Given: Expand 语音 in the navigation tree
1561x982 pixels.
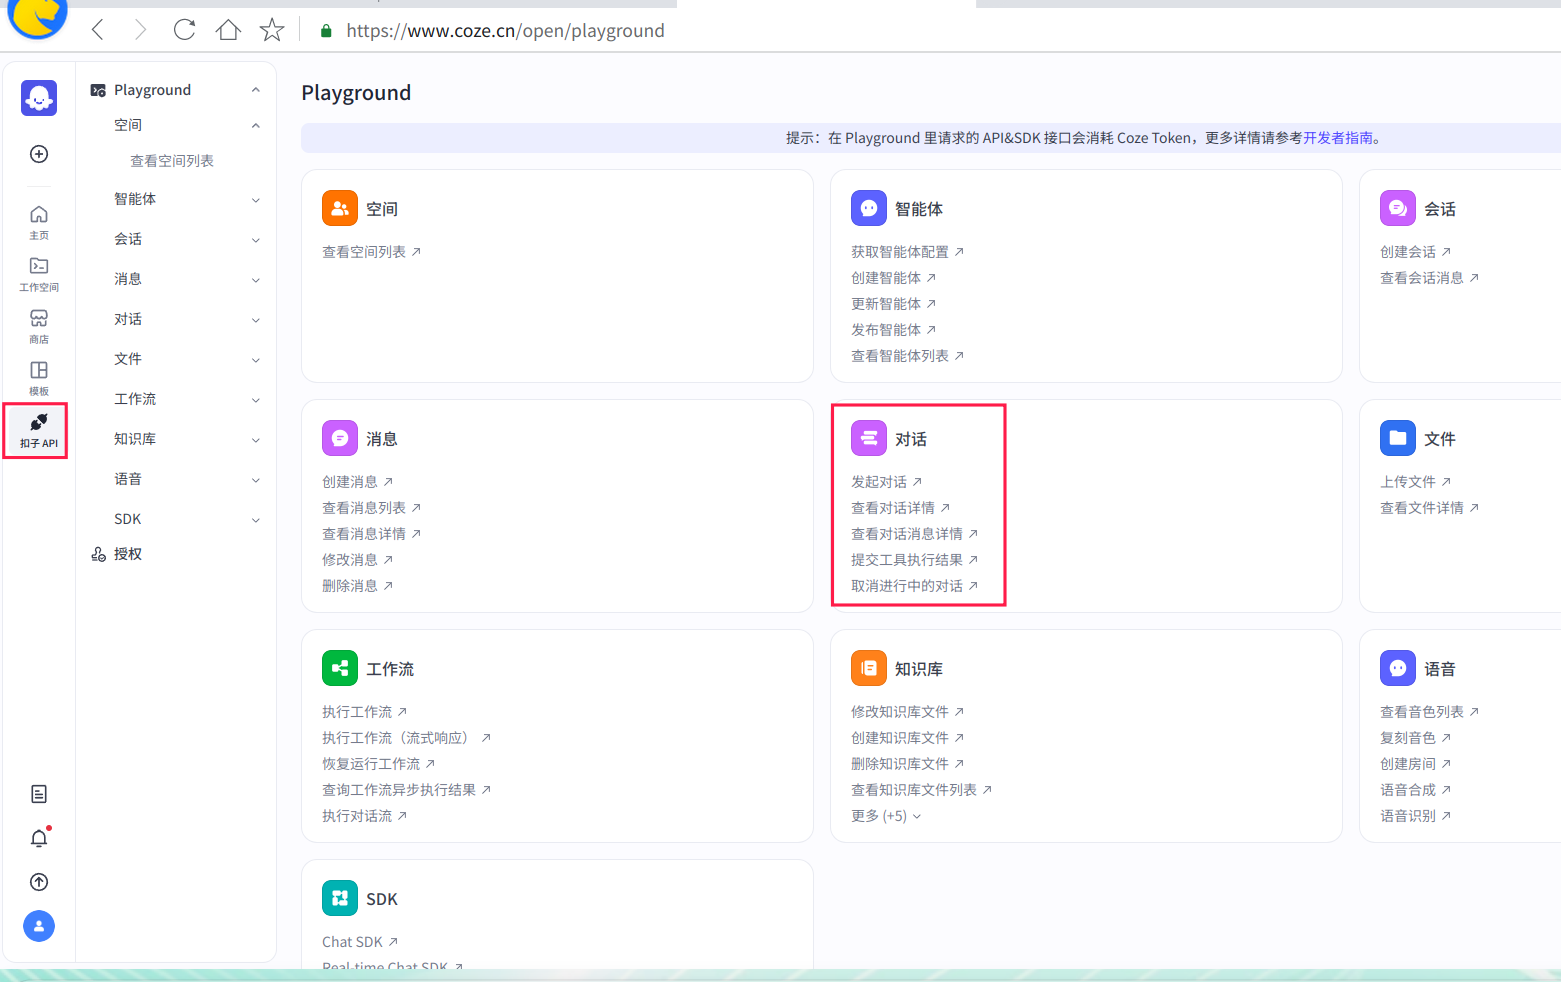Looking at the screenshot, I should tap(256, 480).
